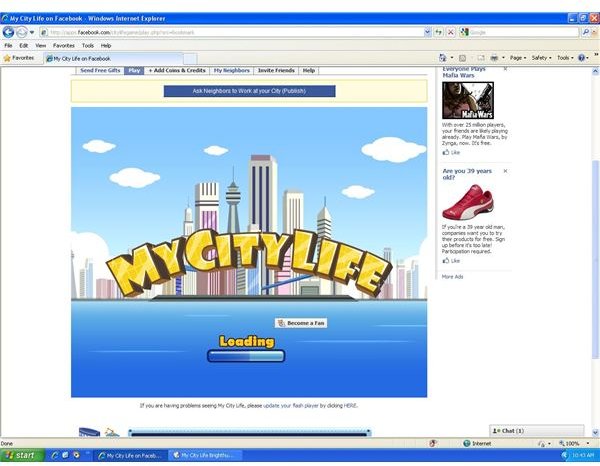Go back with the browser Back arrow
The height and width of the screenshot is (466, 600).
click(8, 32)
